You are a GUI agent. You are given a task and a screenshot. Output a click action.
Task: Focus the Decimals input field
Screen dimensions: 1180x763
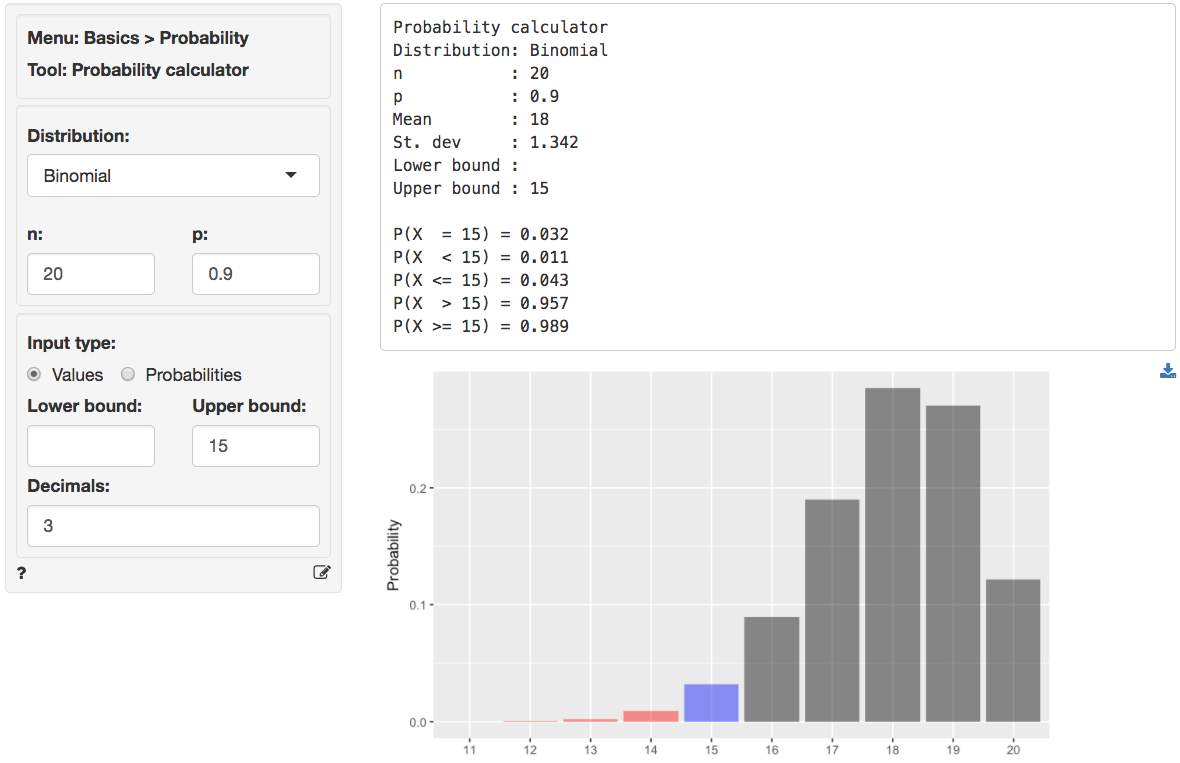click(173, 526)
